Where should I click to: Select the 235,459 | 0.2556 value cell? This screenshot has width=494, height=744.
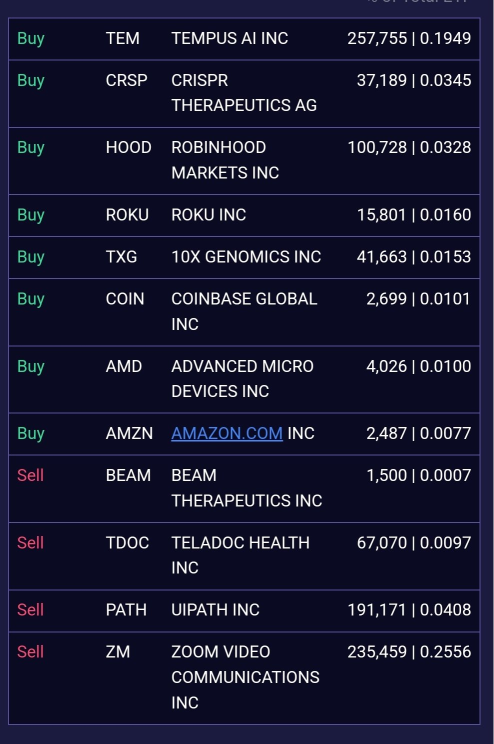409,652
